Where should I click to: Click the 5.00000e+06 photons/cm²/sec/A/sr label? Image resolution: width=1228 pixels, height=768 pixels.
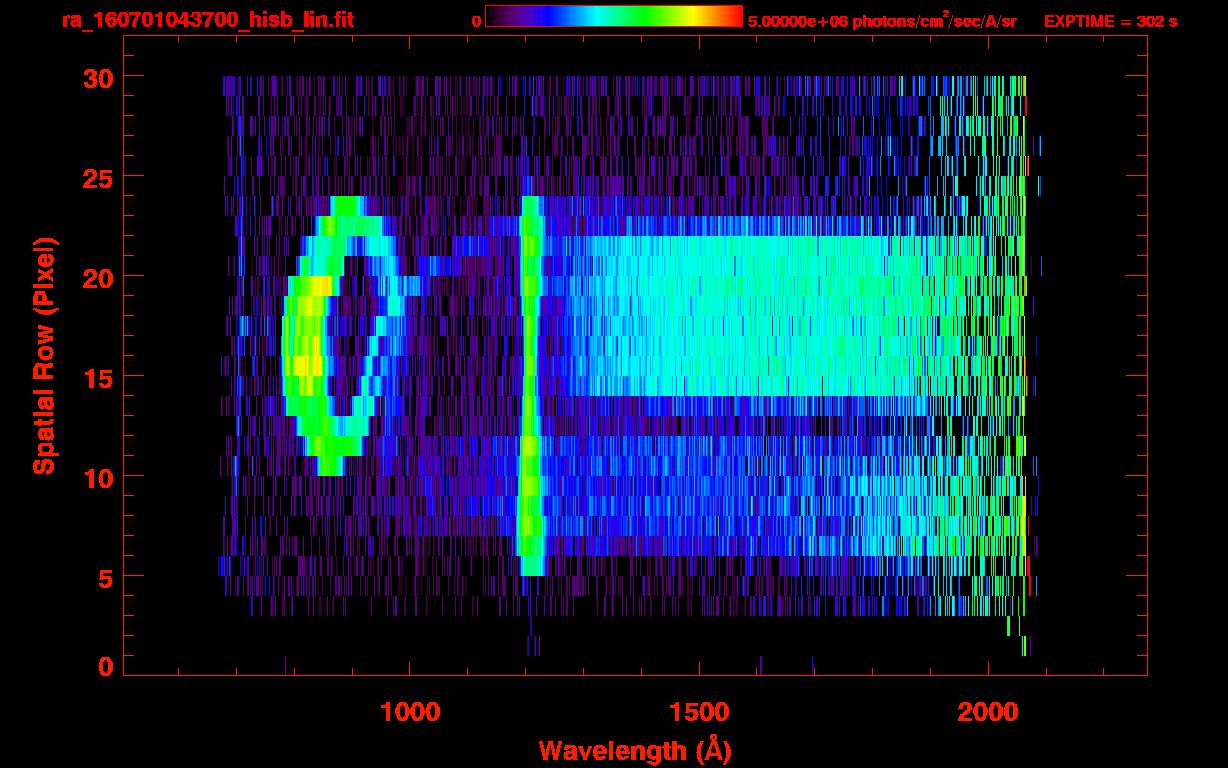882,21
